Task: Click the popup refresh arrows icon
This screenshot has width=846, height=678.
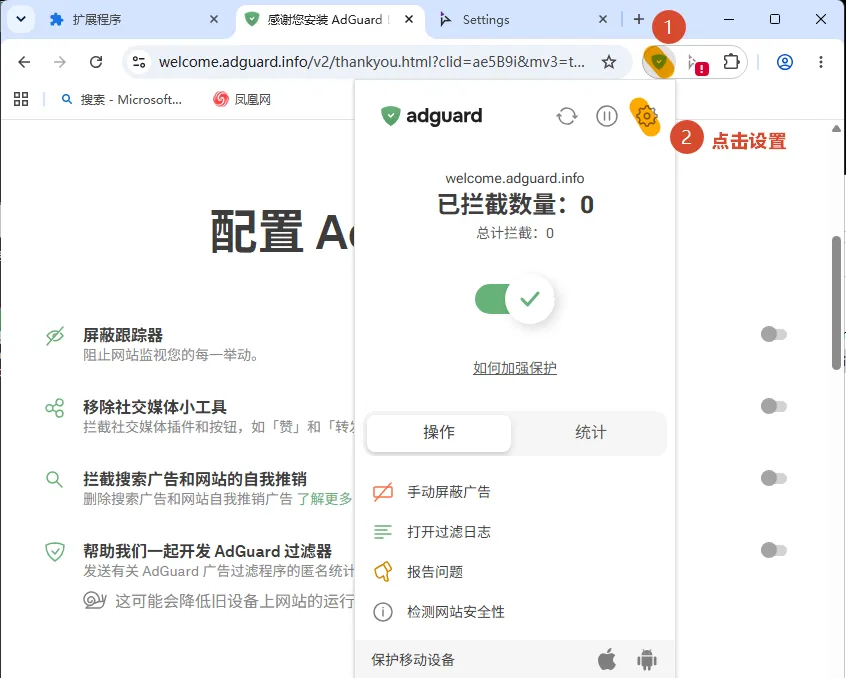Action: tap(567, 116)
